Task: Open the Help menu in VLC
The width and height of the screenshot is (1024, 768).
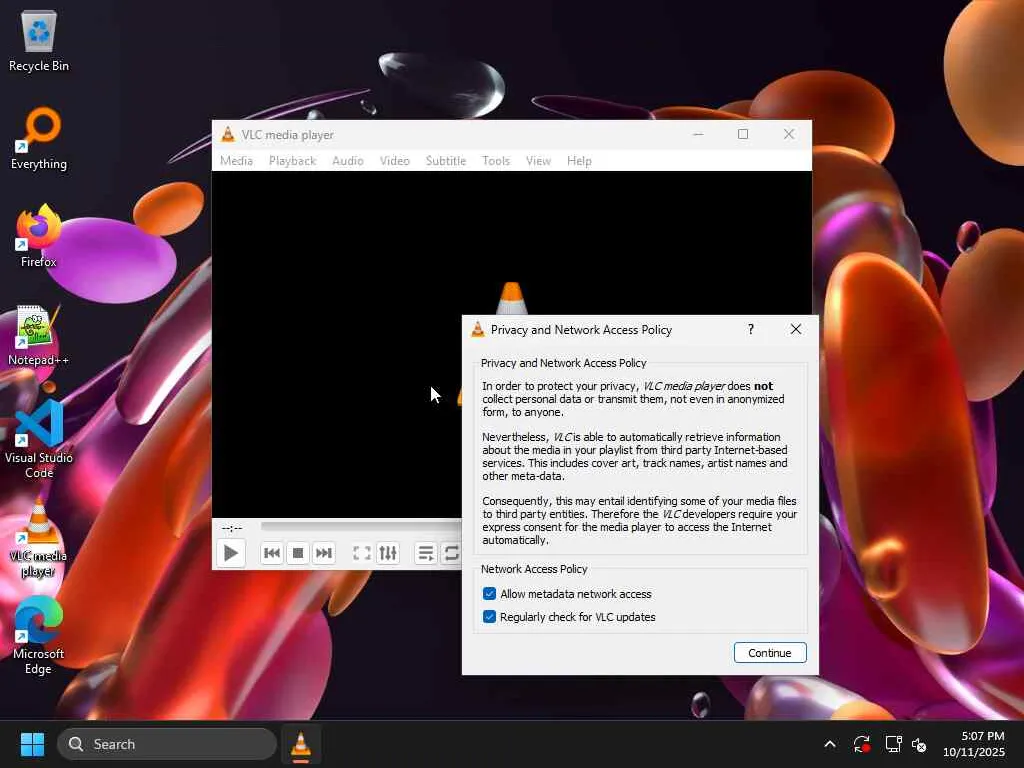Action: pyautogui.click(x=579, y=161)
